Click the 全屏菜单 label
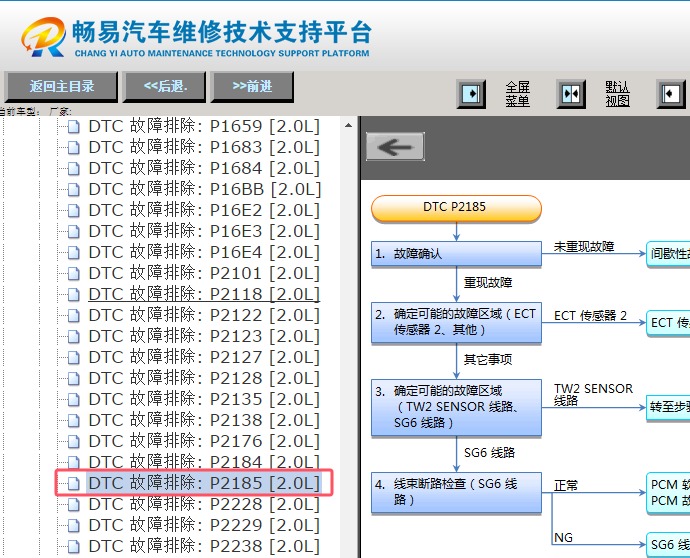The height and width of the screenshot is (558, 690). coord(518,94)
